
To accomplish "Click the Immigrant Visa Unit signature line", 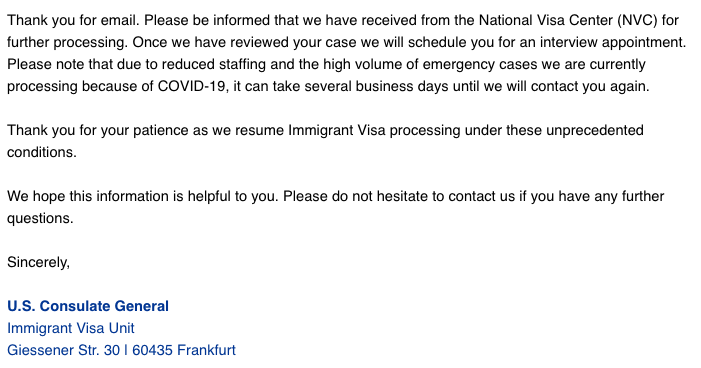I will pos(71,328).
